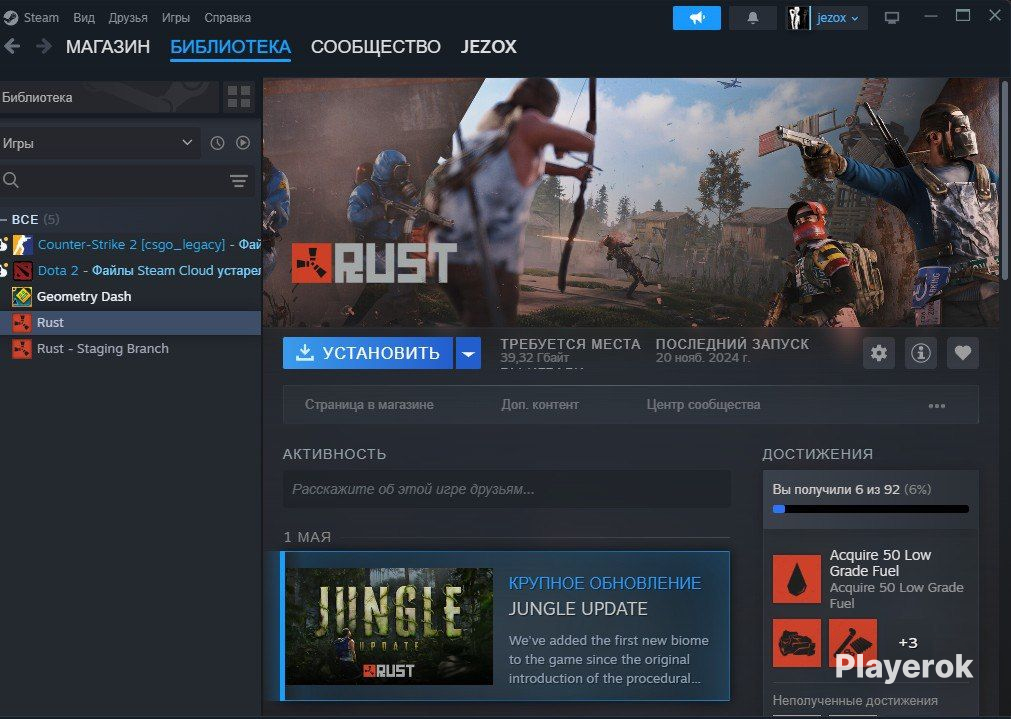
Task: Expand install options arrow next to УСТАНОВИТЬ
Action: (x=469, y=353)
